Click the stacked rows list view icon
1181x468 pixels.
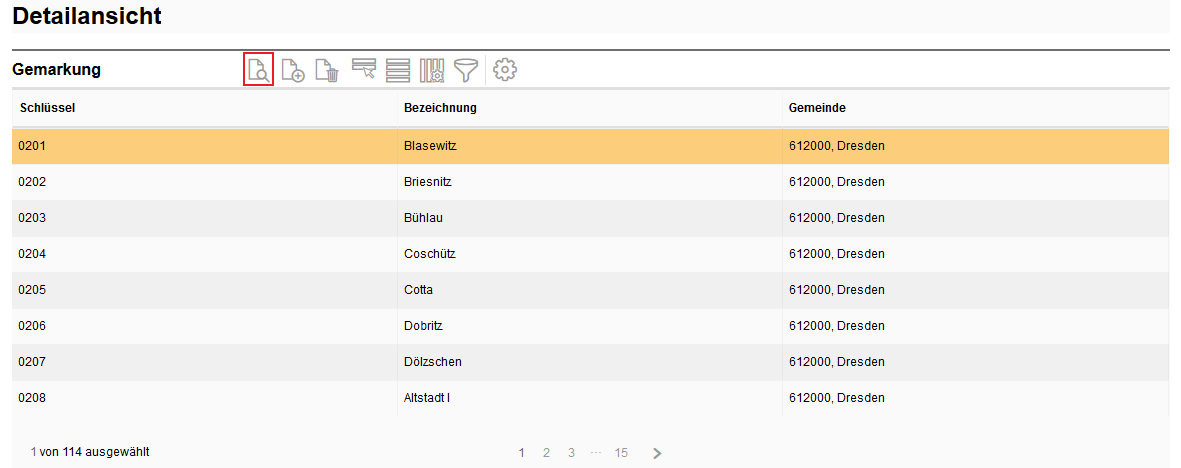(398, 70)
